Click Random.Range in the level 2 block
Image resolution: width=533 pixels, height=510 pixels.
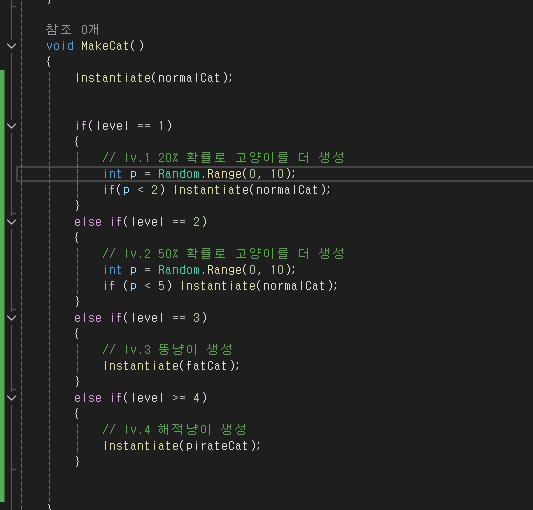pyautogui.click(x=200, y=270)
